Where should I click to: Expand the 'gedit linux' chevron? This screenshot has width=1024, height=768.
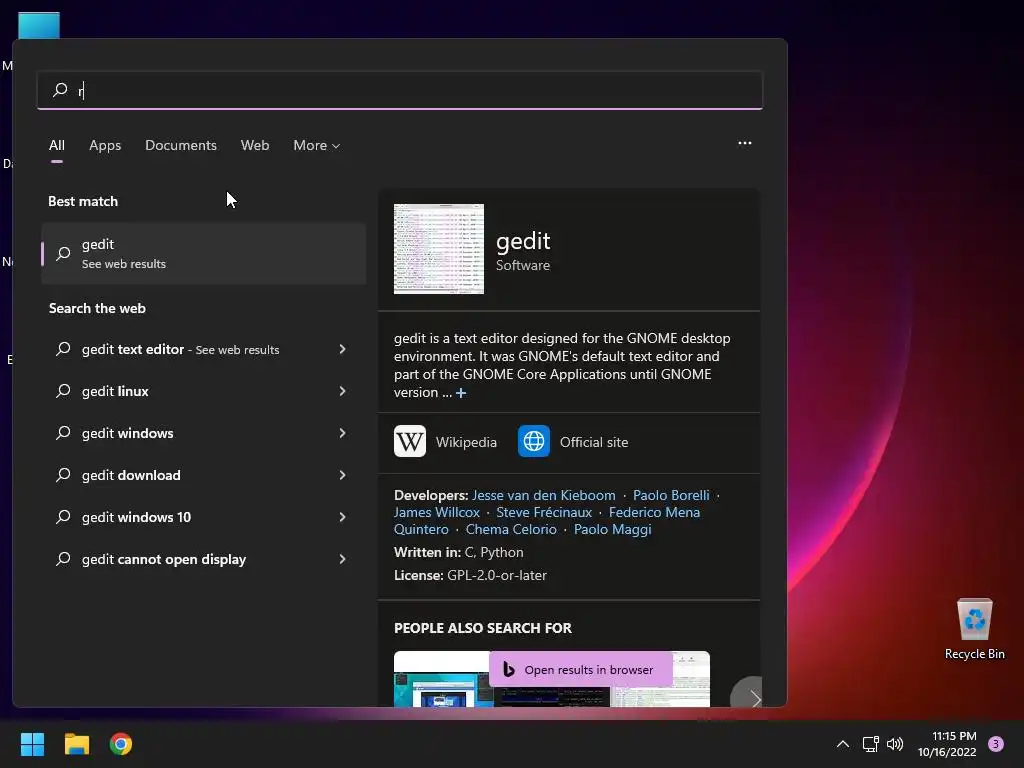[342, 391]
